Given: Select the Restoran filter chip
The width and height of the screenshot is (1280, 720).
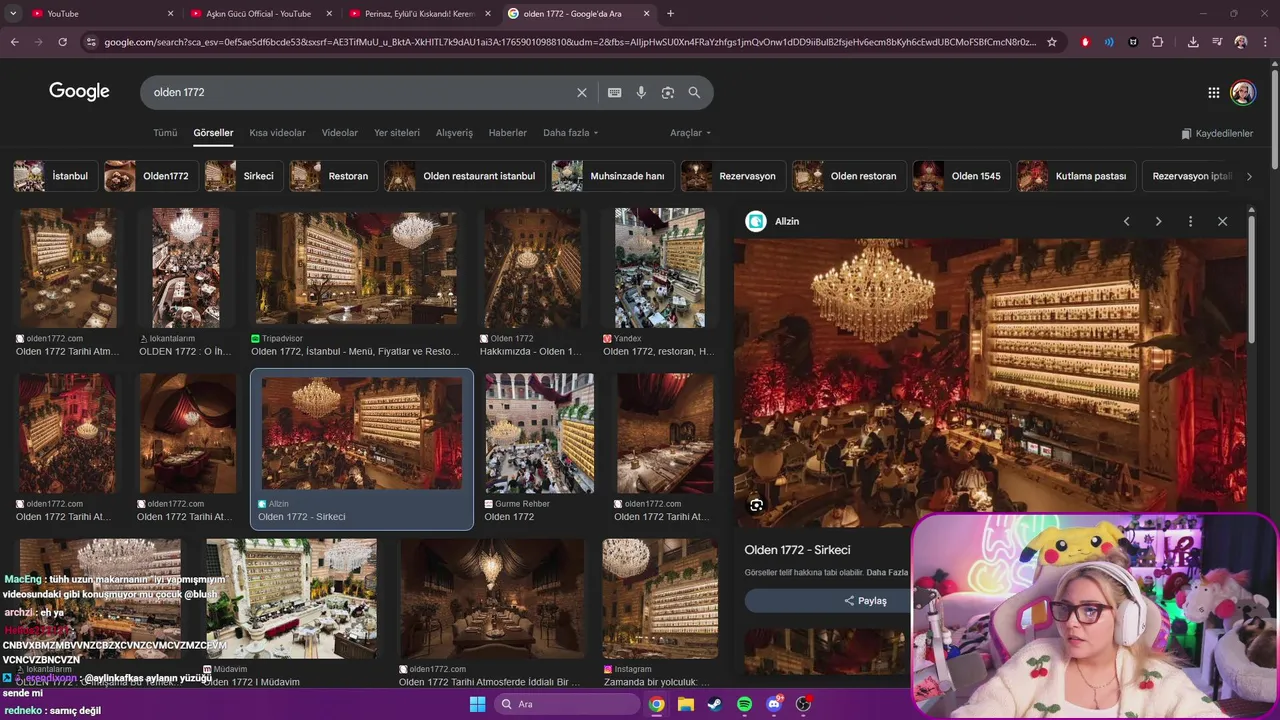Looking at the screenshot, I should [332, 176].
